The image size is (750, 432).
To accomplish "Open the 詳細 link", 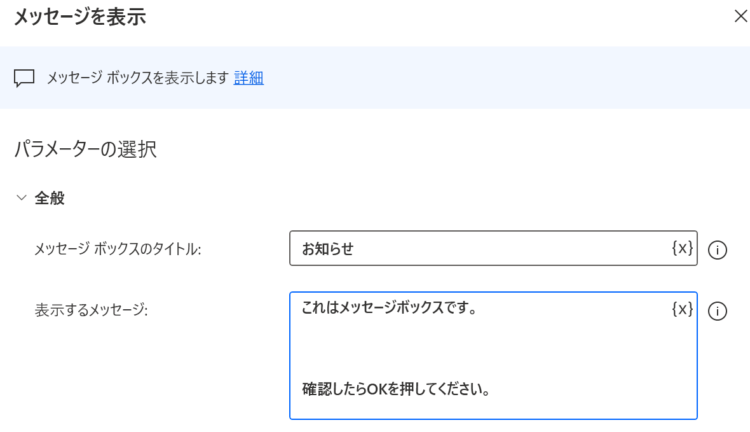I will tap(249, 78).
